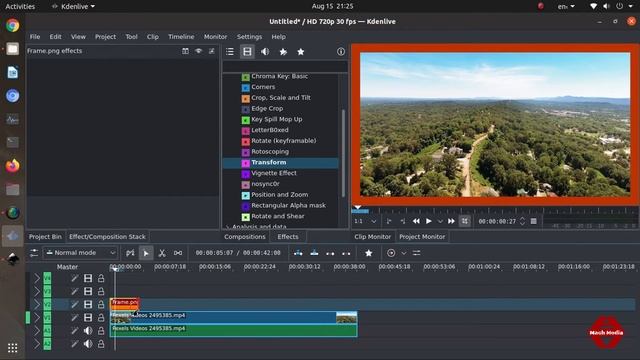
Task: Click the split compare icon in effects stack
Action: click(x=185, y=51)
